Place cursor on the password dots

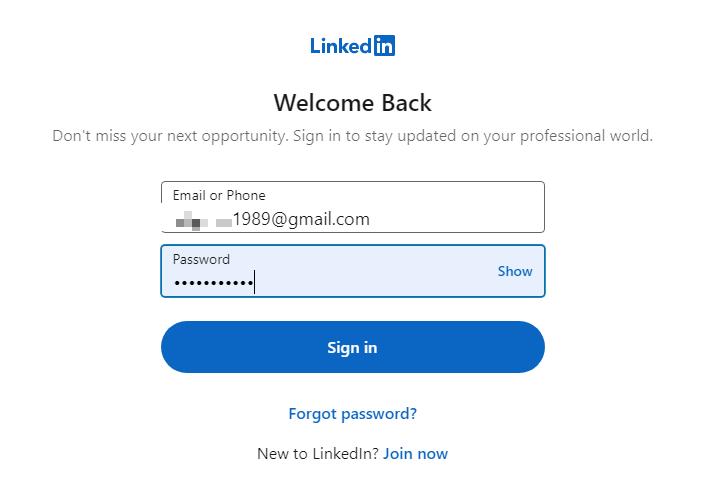tap(214, 283)
